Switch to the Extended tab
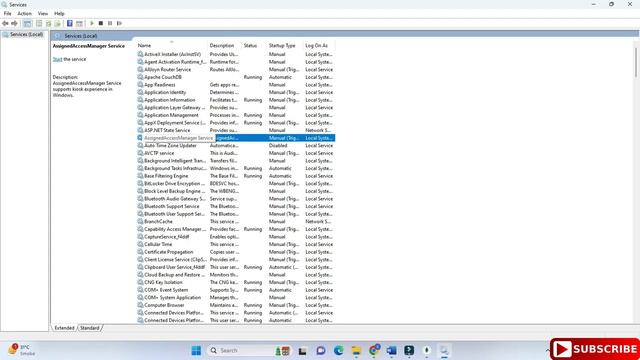Viewport: 640px width, 360px height. [x=64, y=328]
